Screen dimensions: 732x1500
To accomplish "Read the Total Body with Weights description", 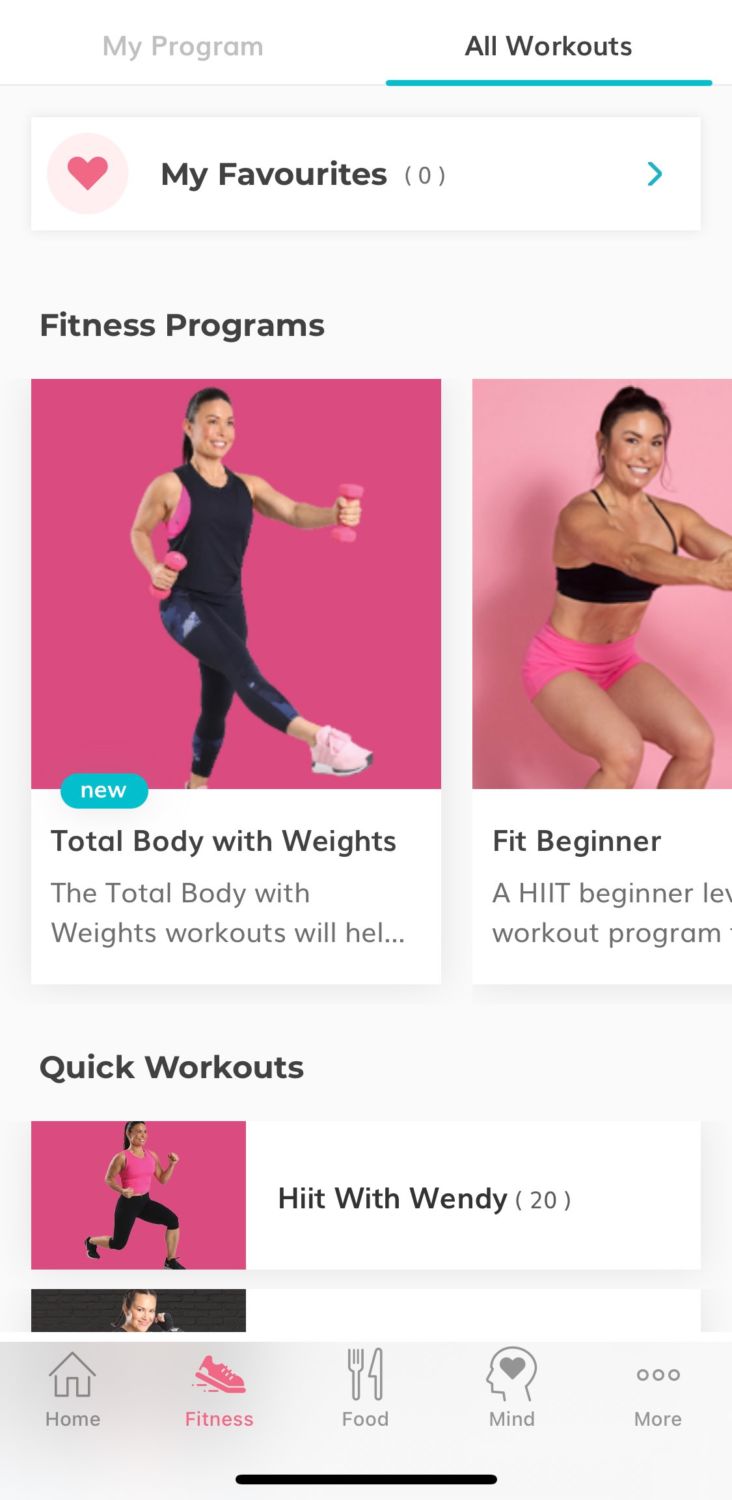I will click(x=228, y=913).
